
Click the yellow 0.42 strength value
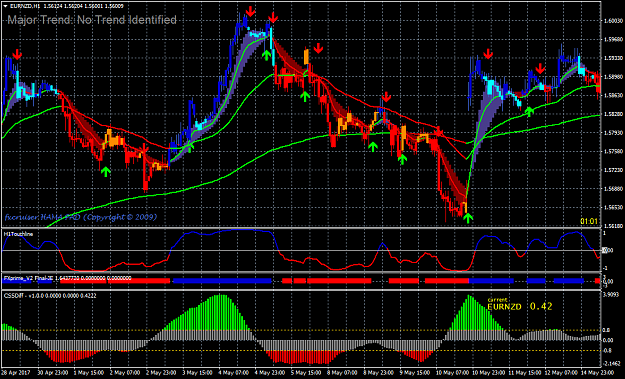pos(541,306)
